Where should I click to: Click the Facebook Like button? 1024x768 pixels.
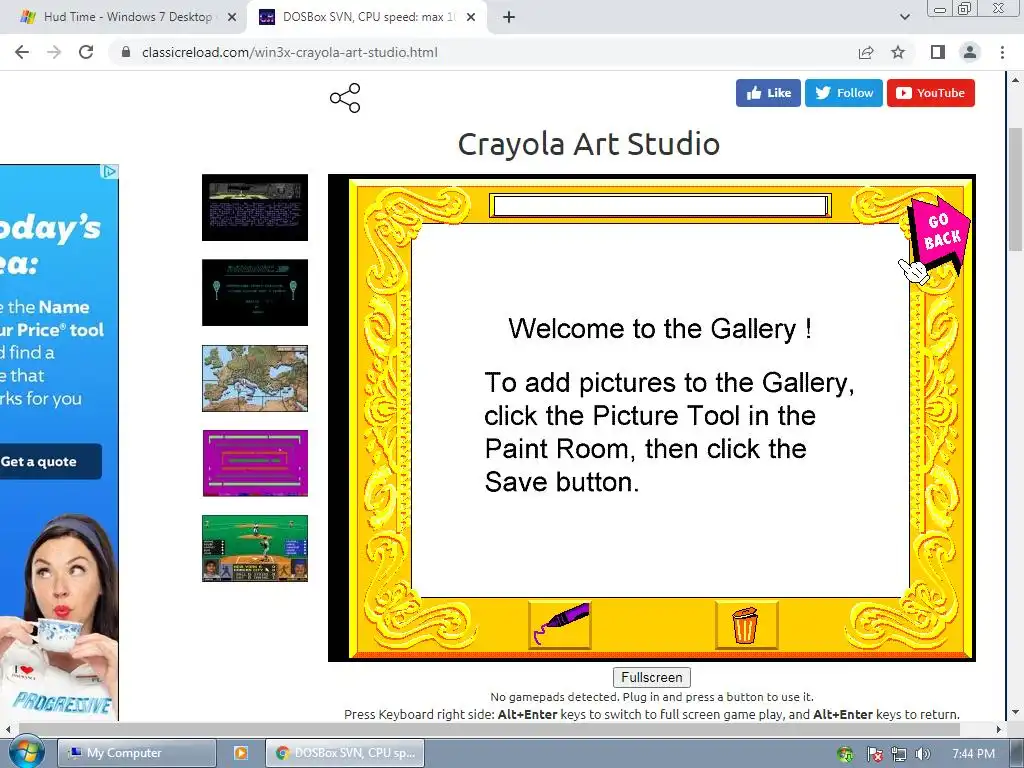pyautogui.click(x=768, y=93)
